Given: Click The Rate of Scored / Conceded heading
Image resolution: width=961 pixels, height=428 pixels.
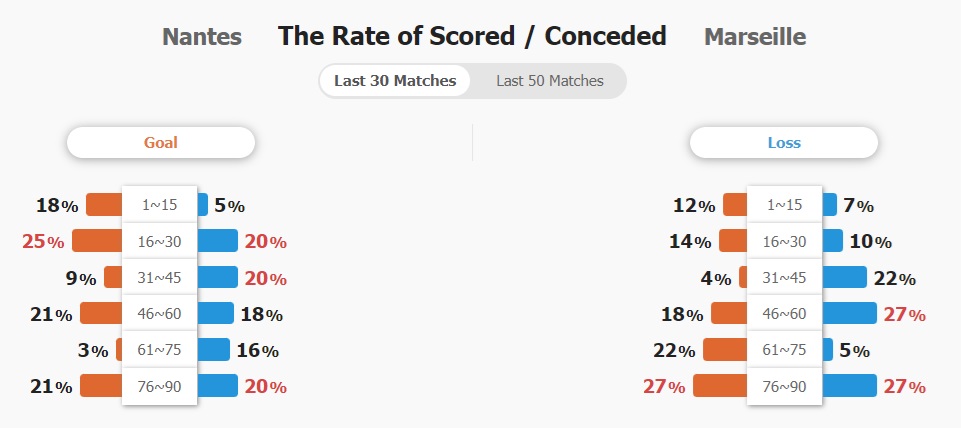Looking at the screenshot, I should tap(472, 37).
